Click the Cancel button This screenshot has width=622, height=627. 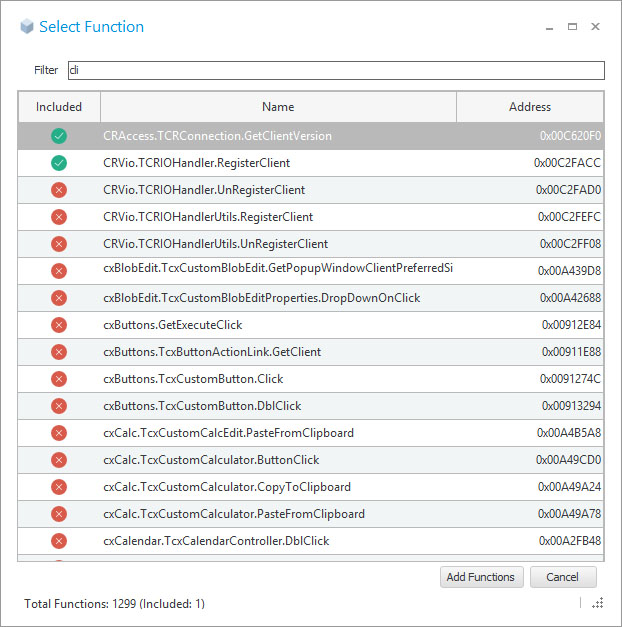coord(563,577)
